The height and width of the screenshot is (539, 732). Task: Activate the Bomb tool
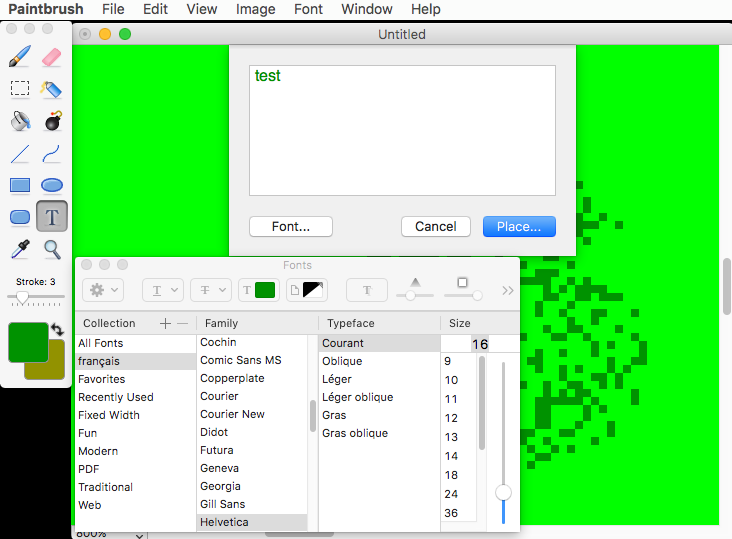(x=52, y=121)
